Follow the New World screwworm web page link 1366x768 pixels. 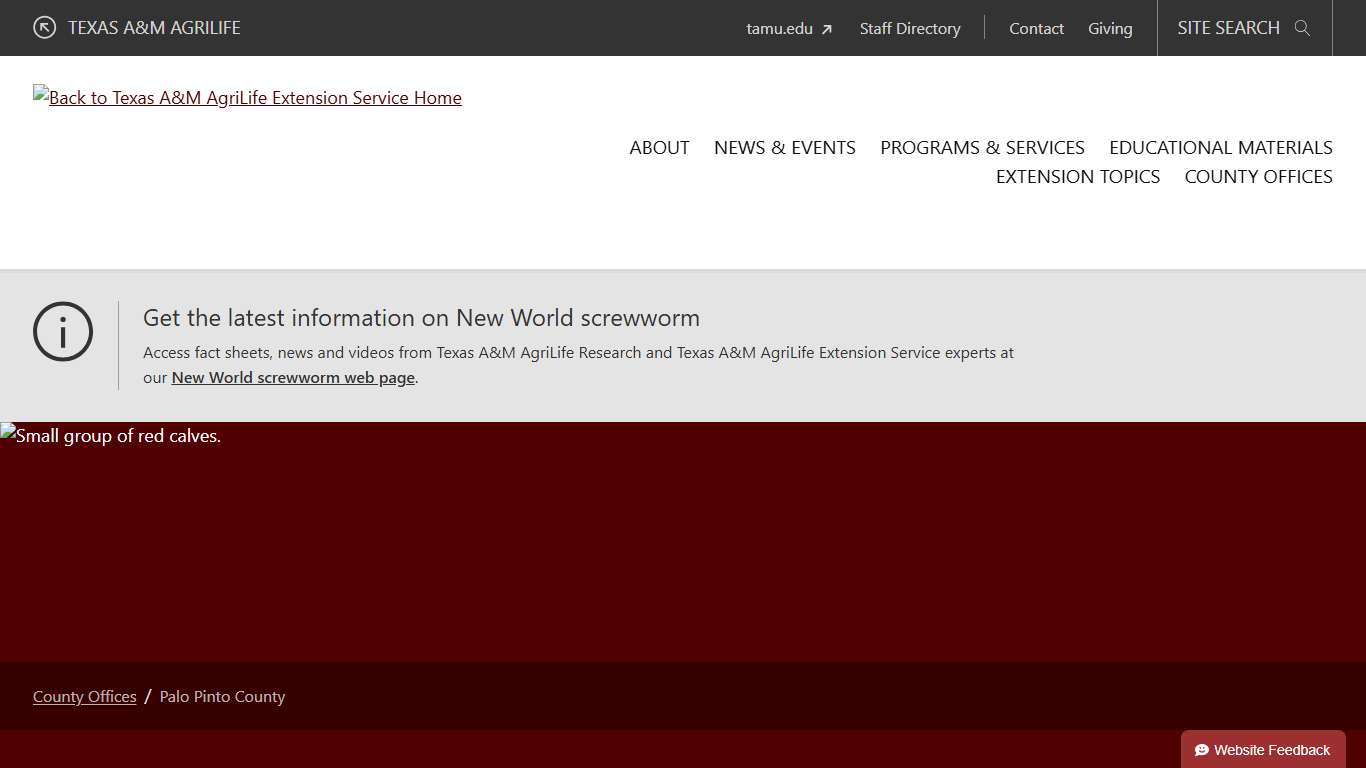[x=293, y=378]
